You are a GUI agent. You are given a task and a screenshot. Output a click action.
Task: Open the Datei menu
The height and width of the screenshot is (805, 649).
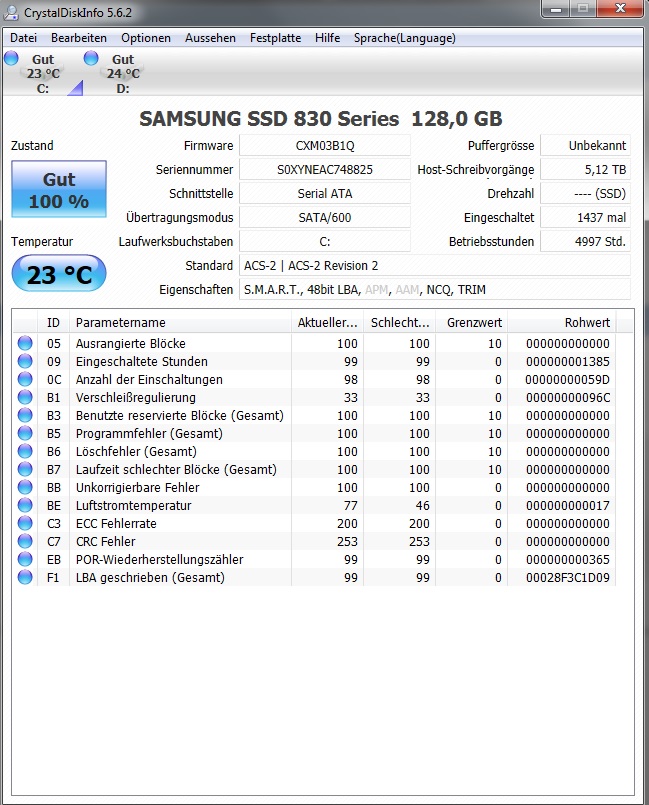(x=24, y=38)
